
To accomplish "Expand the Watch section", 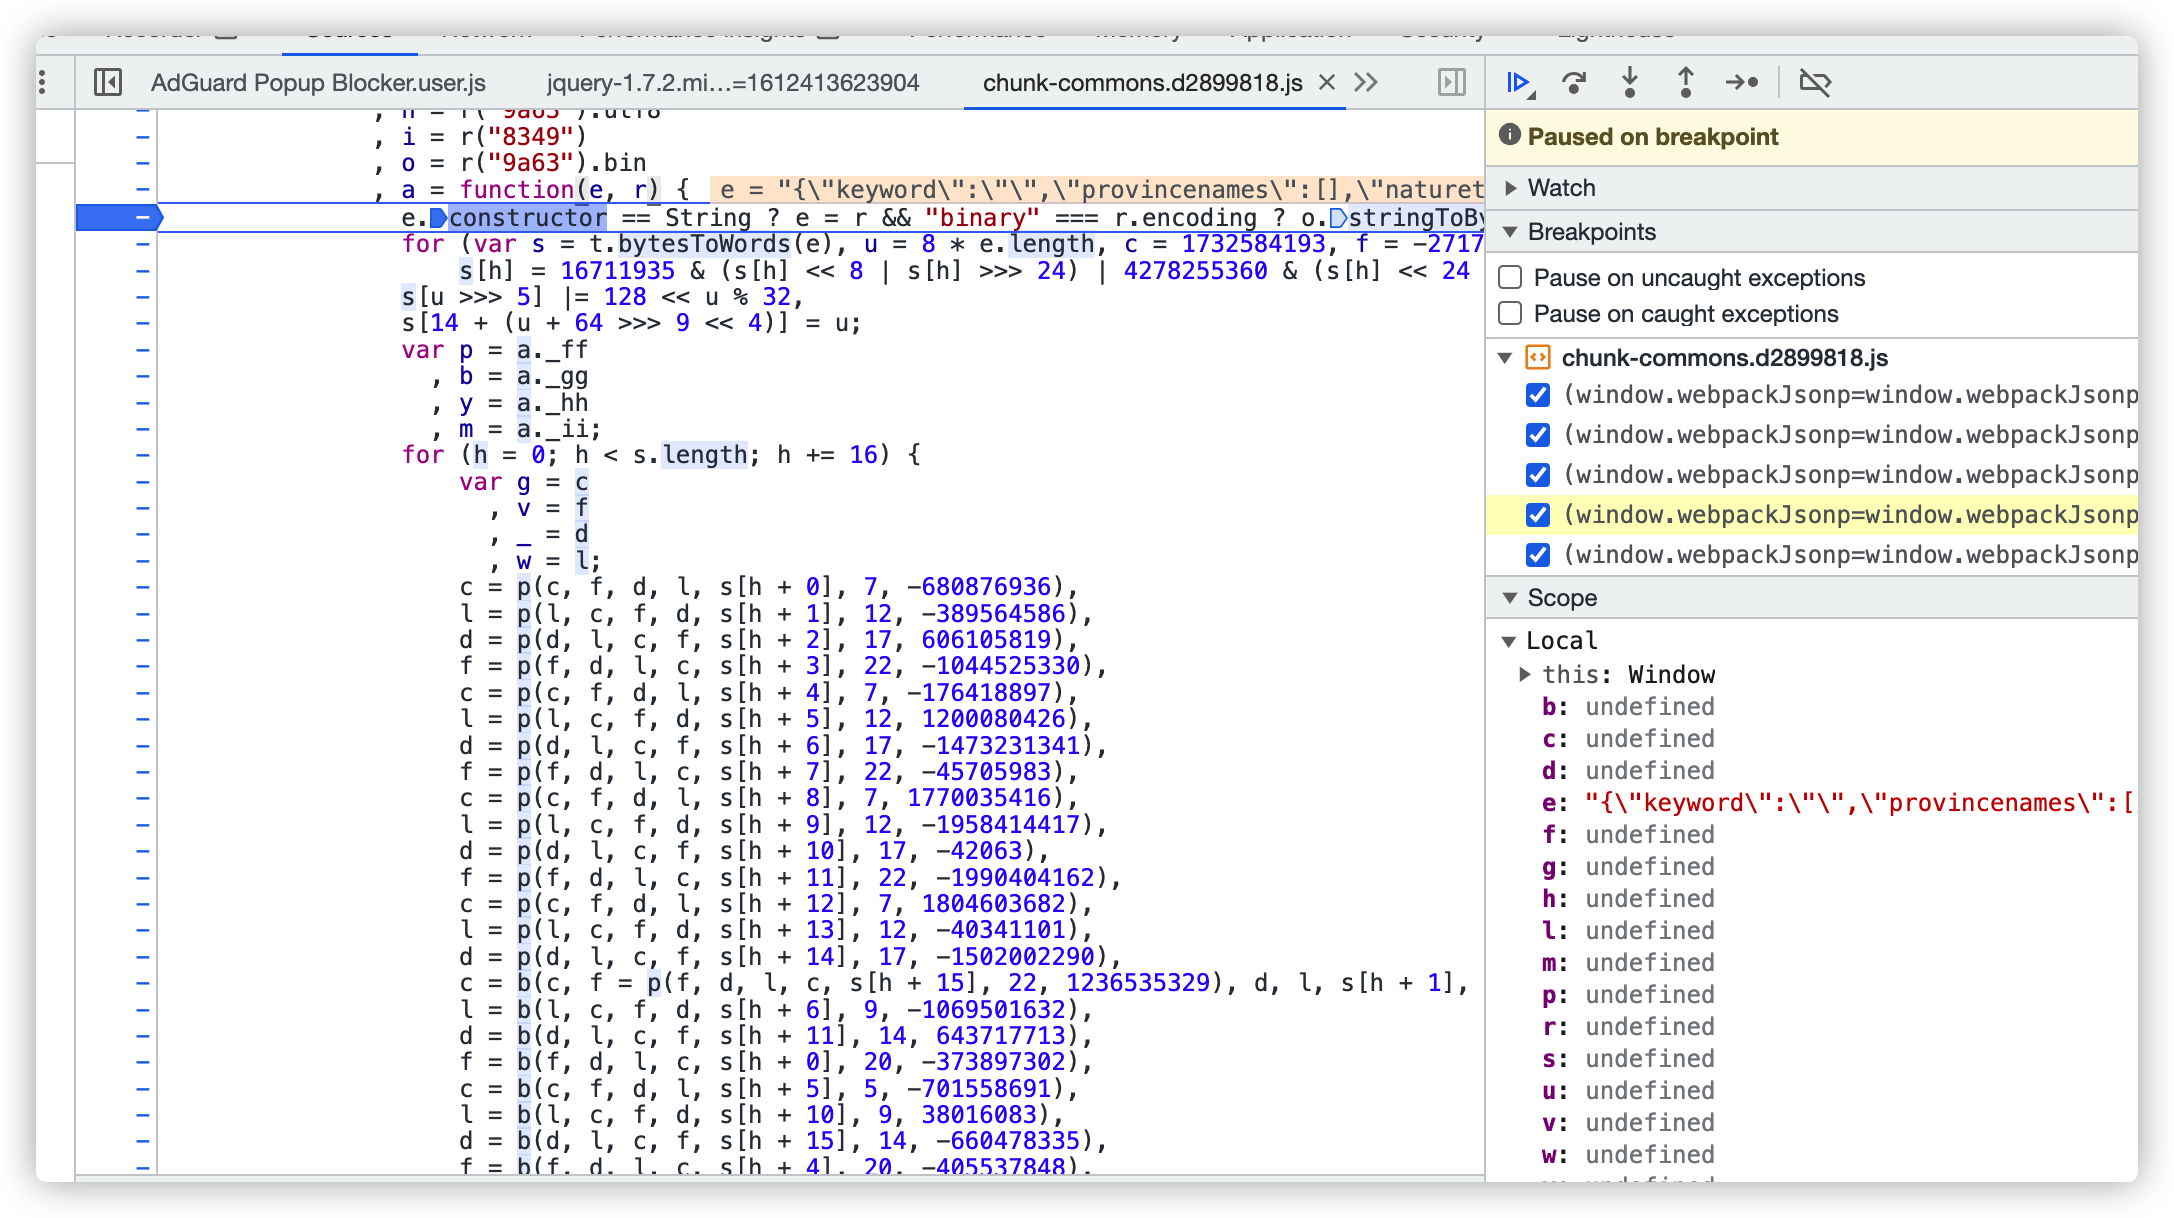I will pos(1511,188).
